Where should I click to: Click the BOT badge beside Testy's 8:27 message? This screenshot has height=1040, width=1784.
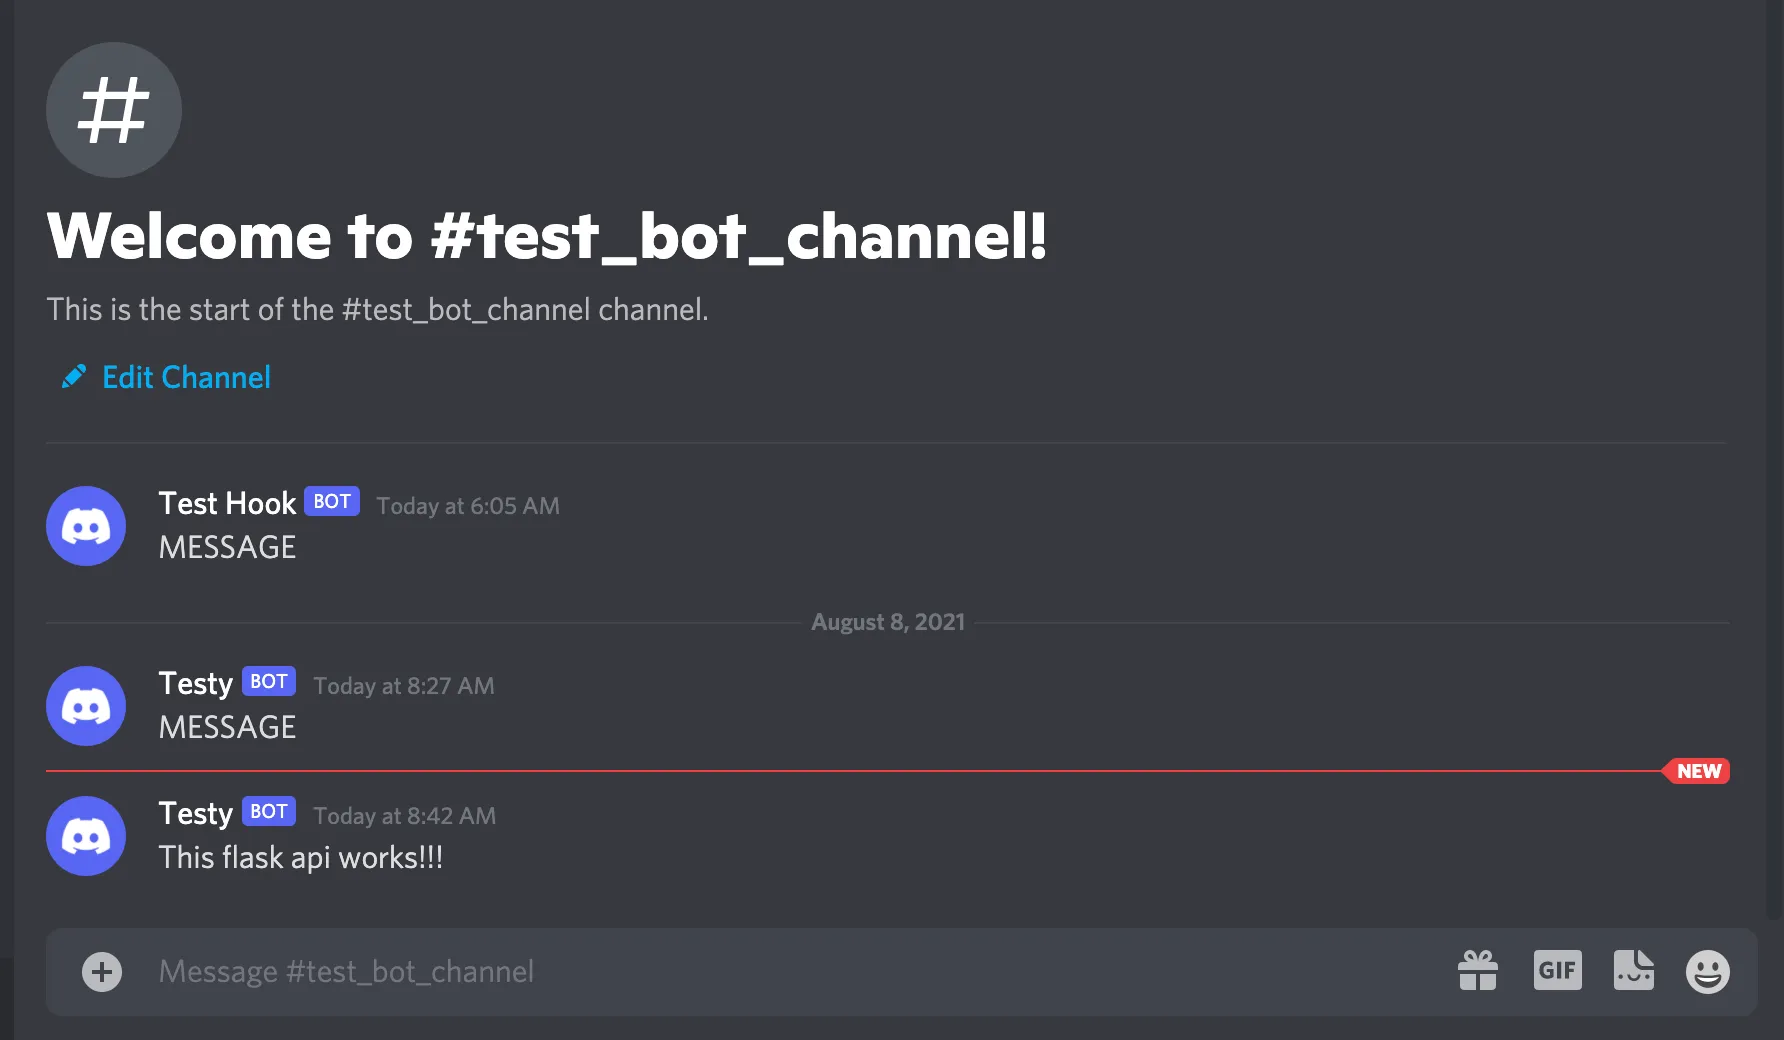click(268, 681)
